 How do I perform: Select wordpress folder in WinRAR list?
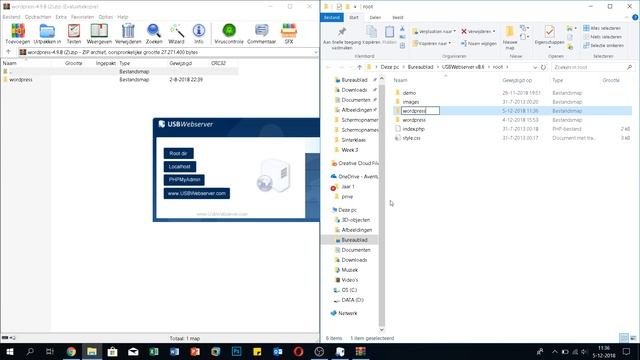[x=20, y=80]
